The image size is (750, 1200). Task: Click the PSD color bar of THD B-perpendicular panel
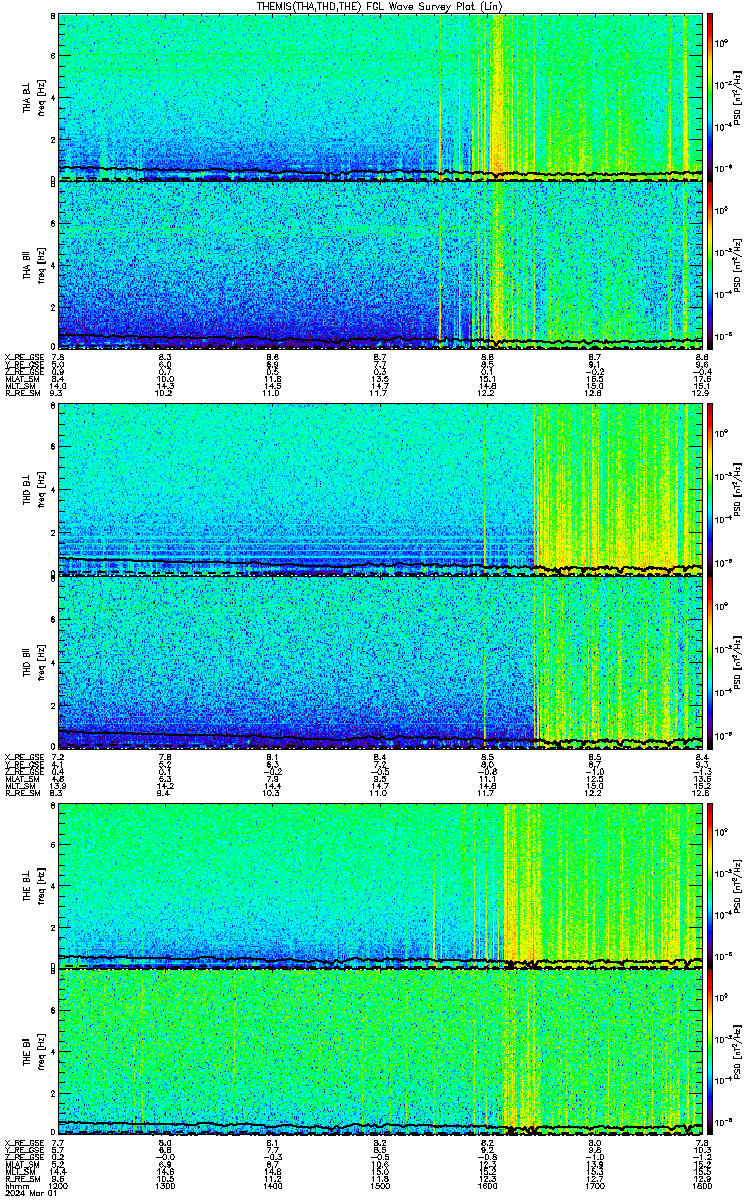click(x=710, y=490)
